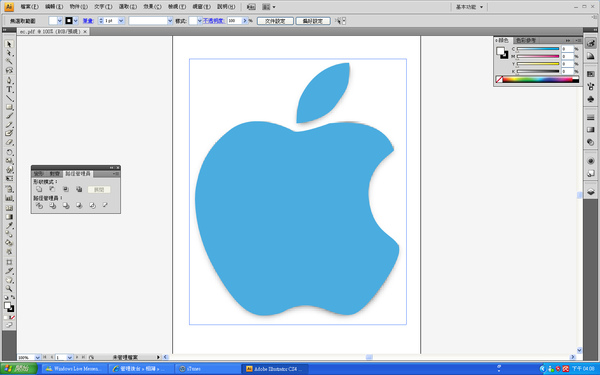
Task: Click the Preferences button in control bar
Action: click(313, 21)
